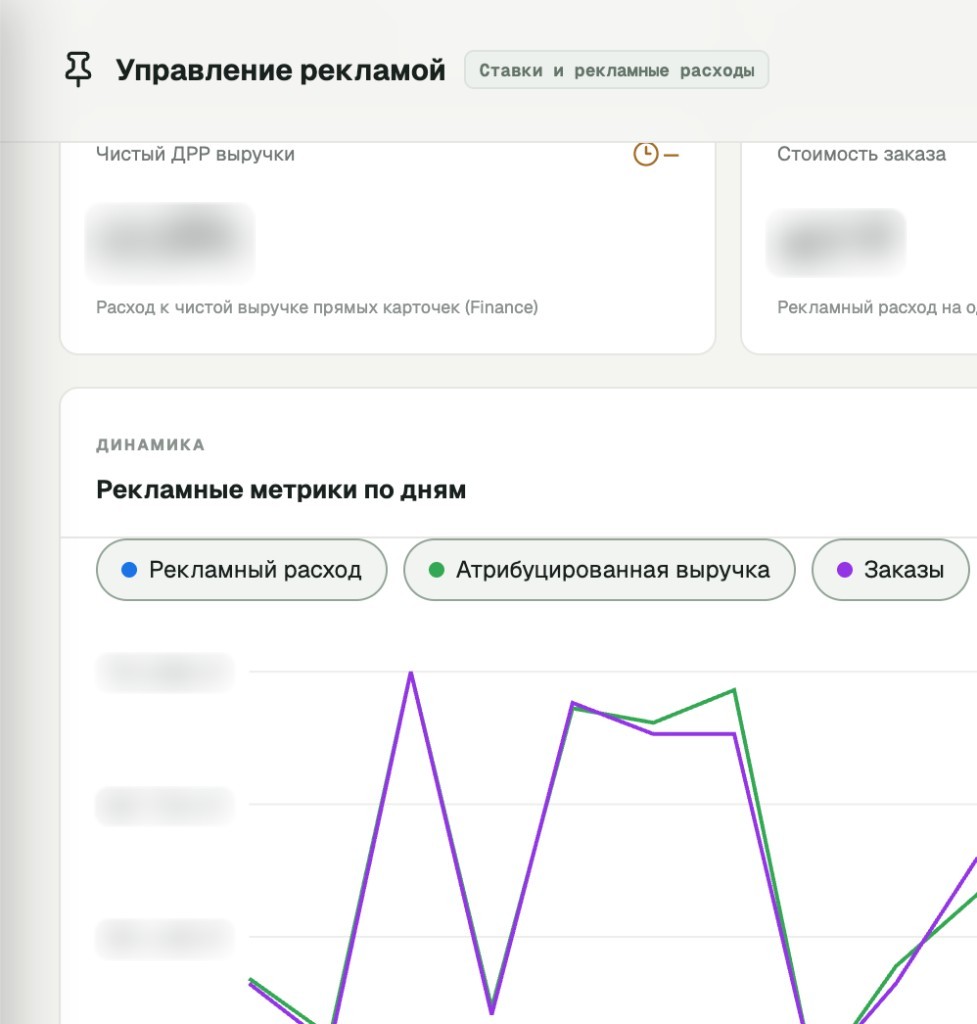This screenshot has width=977, height=1024.
Task: Toggle the Заказы series chip
Action: 890,569
